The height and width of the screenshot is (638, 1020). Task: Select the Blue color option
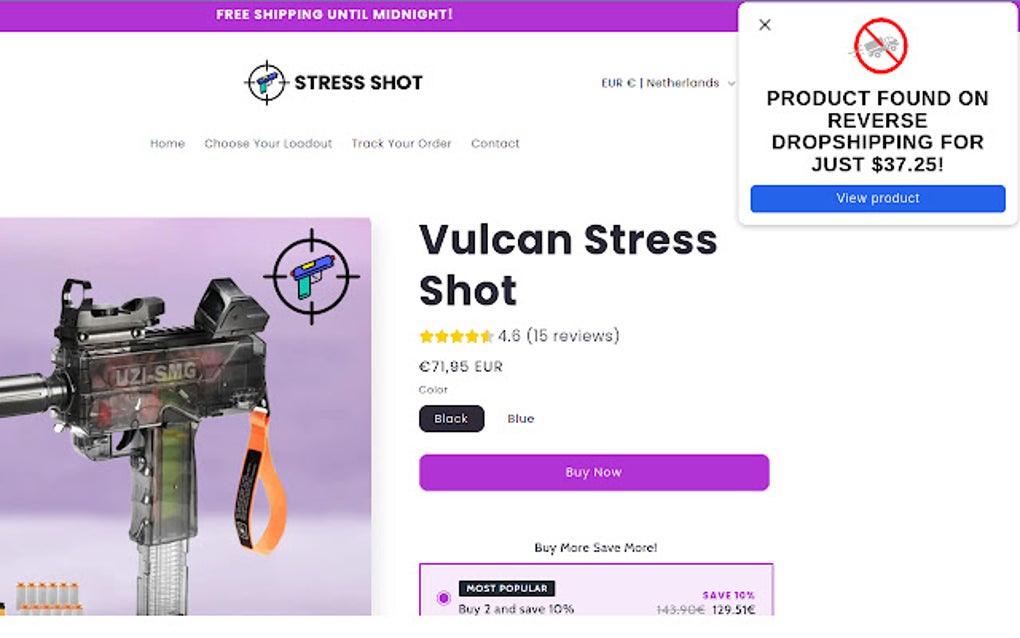520,419
